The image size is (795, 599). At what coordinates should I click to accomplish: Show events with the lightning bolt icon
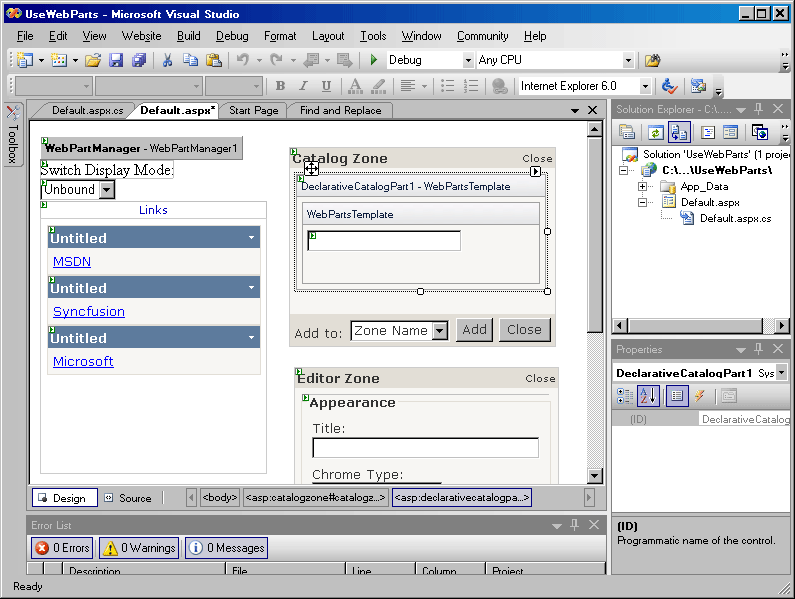pyautogui.click(x=700, y=396)
